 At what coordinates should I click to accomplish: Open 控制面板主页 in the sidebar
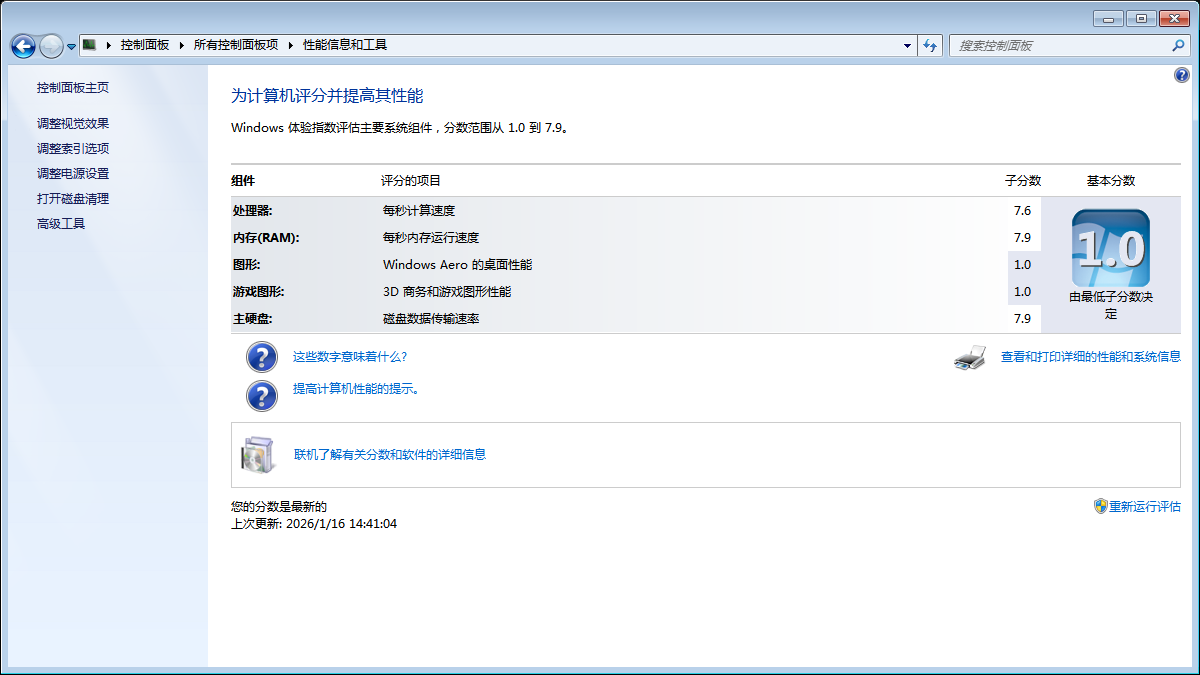point(73,88)
